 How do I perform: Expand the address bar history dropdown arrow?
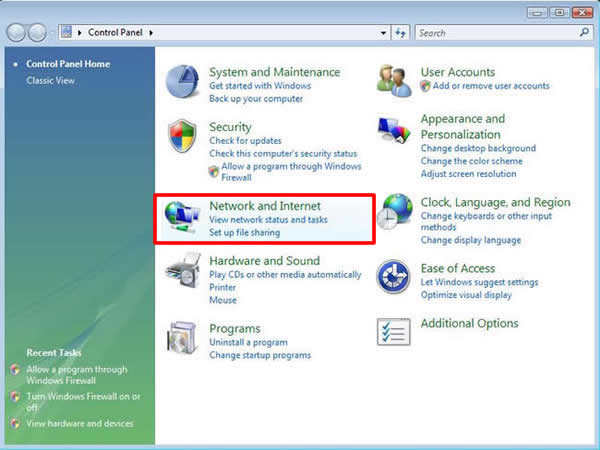point(384,33)
